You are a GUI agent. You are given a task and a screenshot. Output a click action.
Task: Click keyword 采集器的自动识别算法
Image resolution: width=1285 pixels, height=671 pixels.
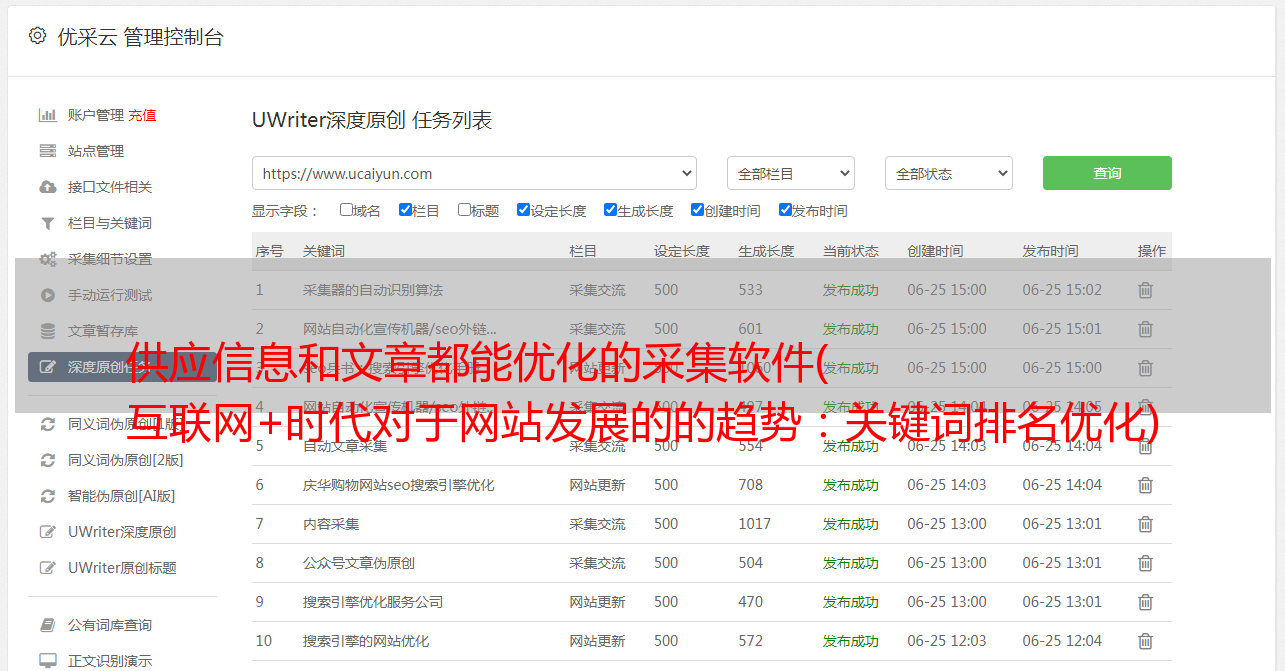tap(373, 290)
